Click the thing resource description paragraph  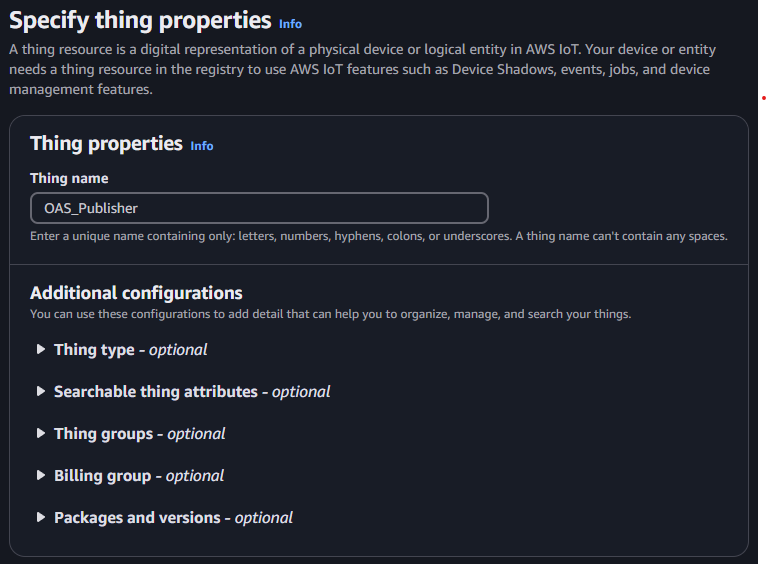pos(362,69)
